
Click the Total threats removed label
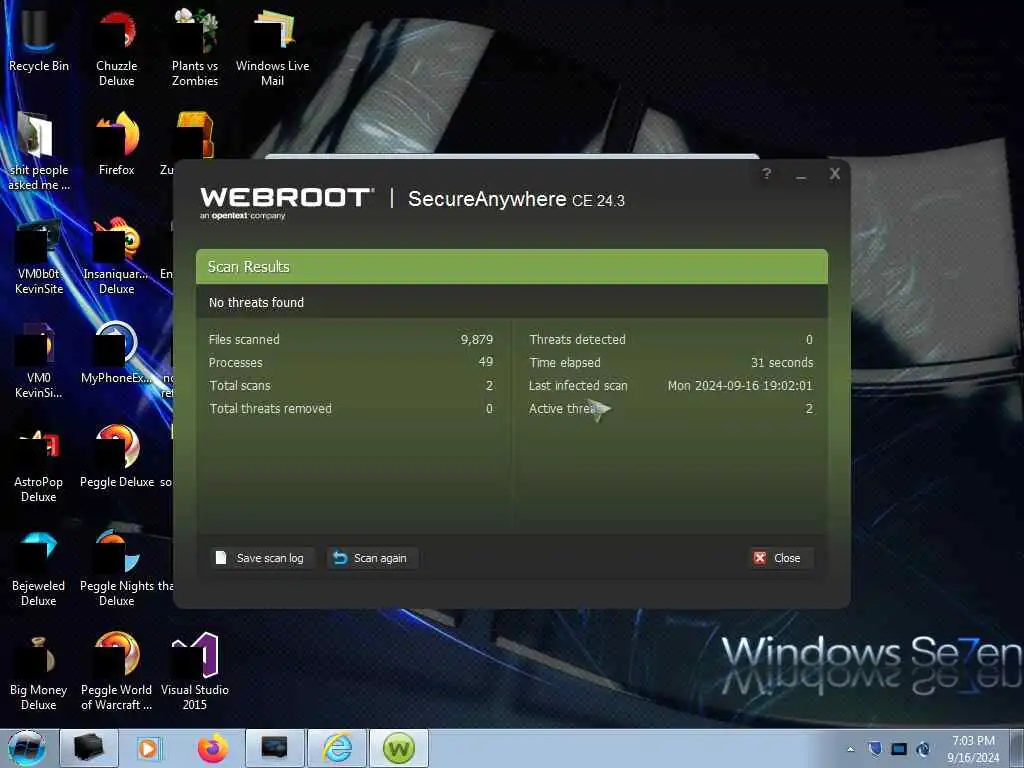click(270, 409)
